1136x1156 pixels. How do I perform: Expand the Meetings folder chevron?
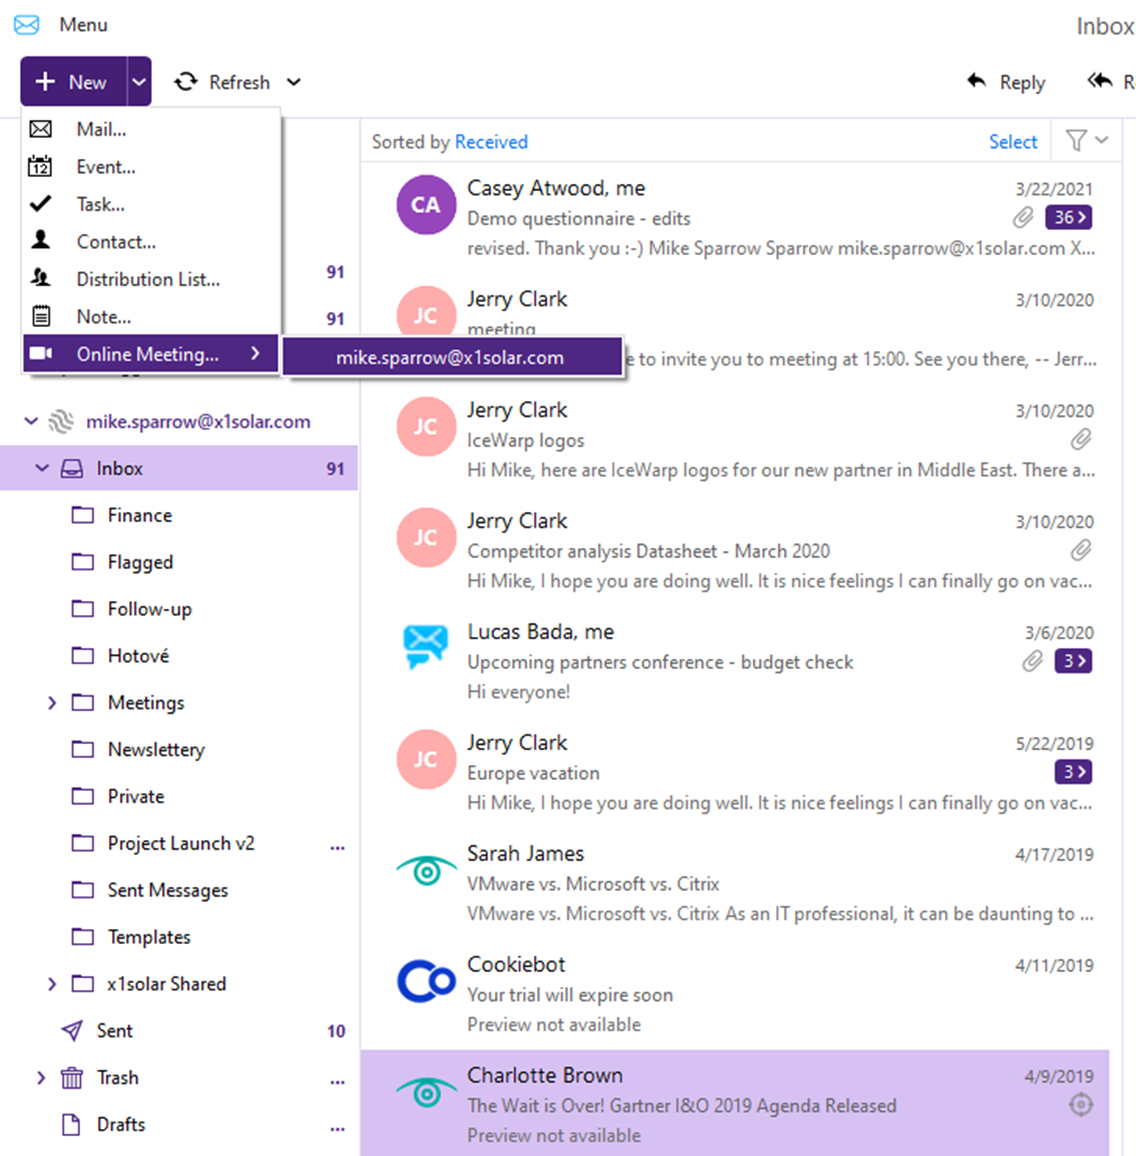pos(52,703)
